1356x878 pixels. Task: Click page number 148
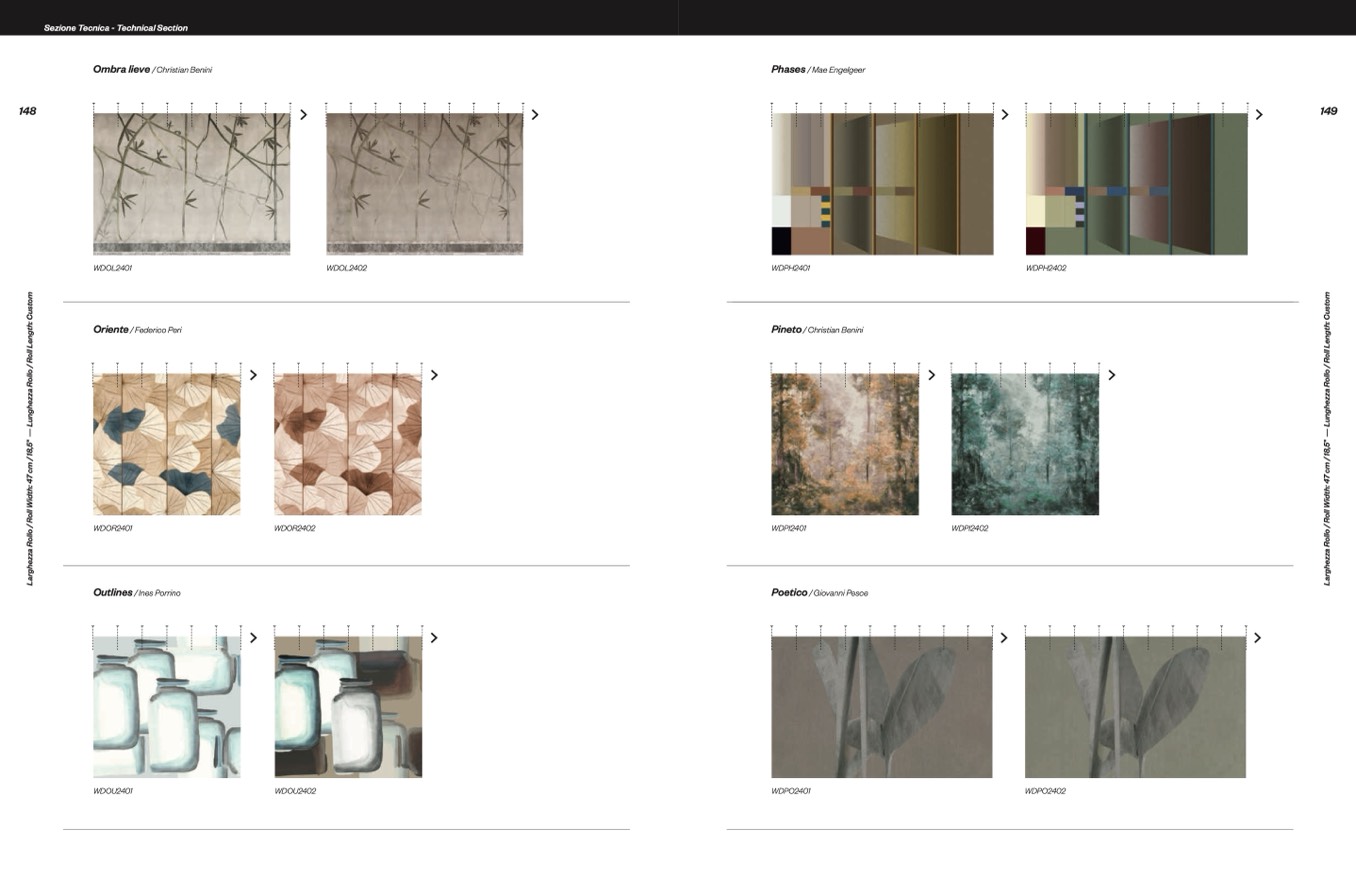coord(27,111)
